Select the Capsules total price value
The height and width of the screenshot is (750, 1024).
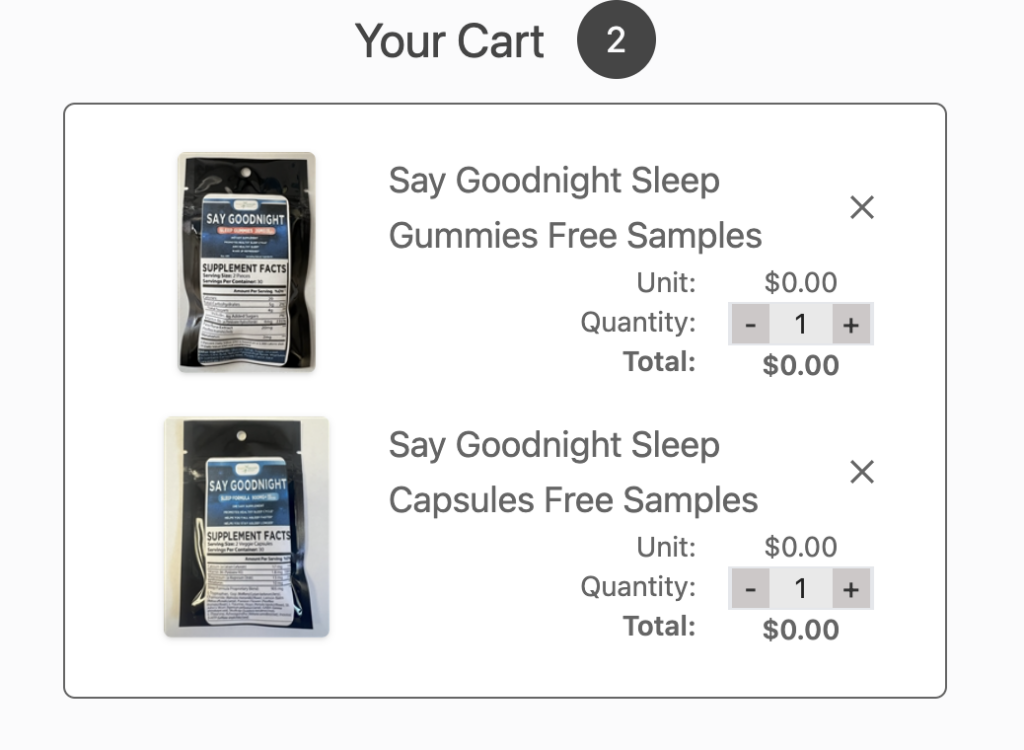coord(801,629)
